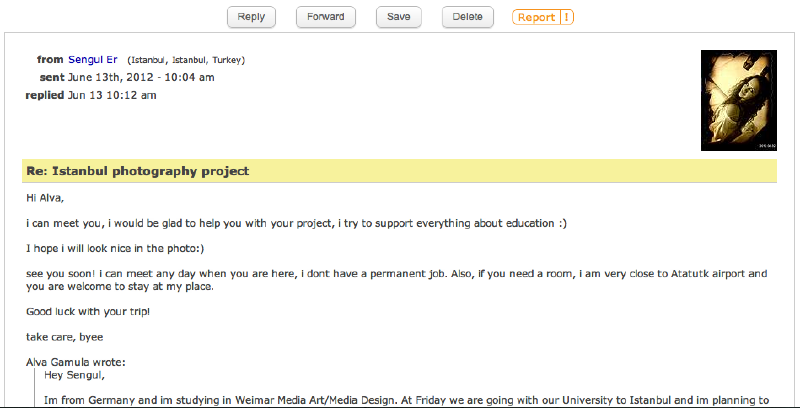Screen dimensions: 800x408
Task: Click the greeting line Hi Alva
Action: (45, 198)
